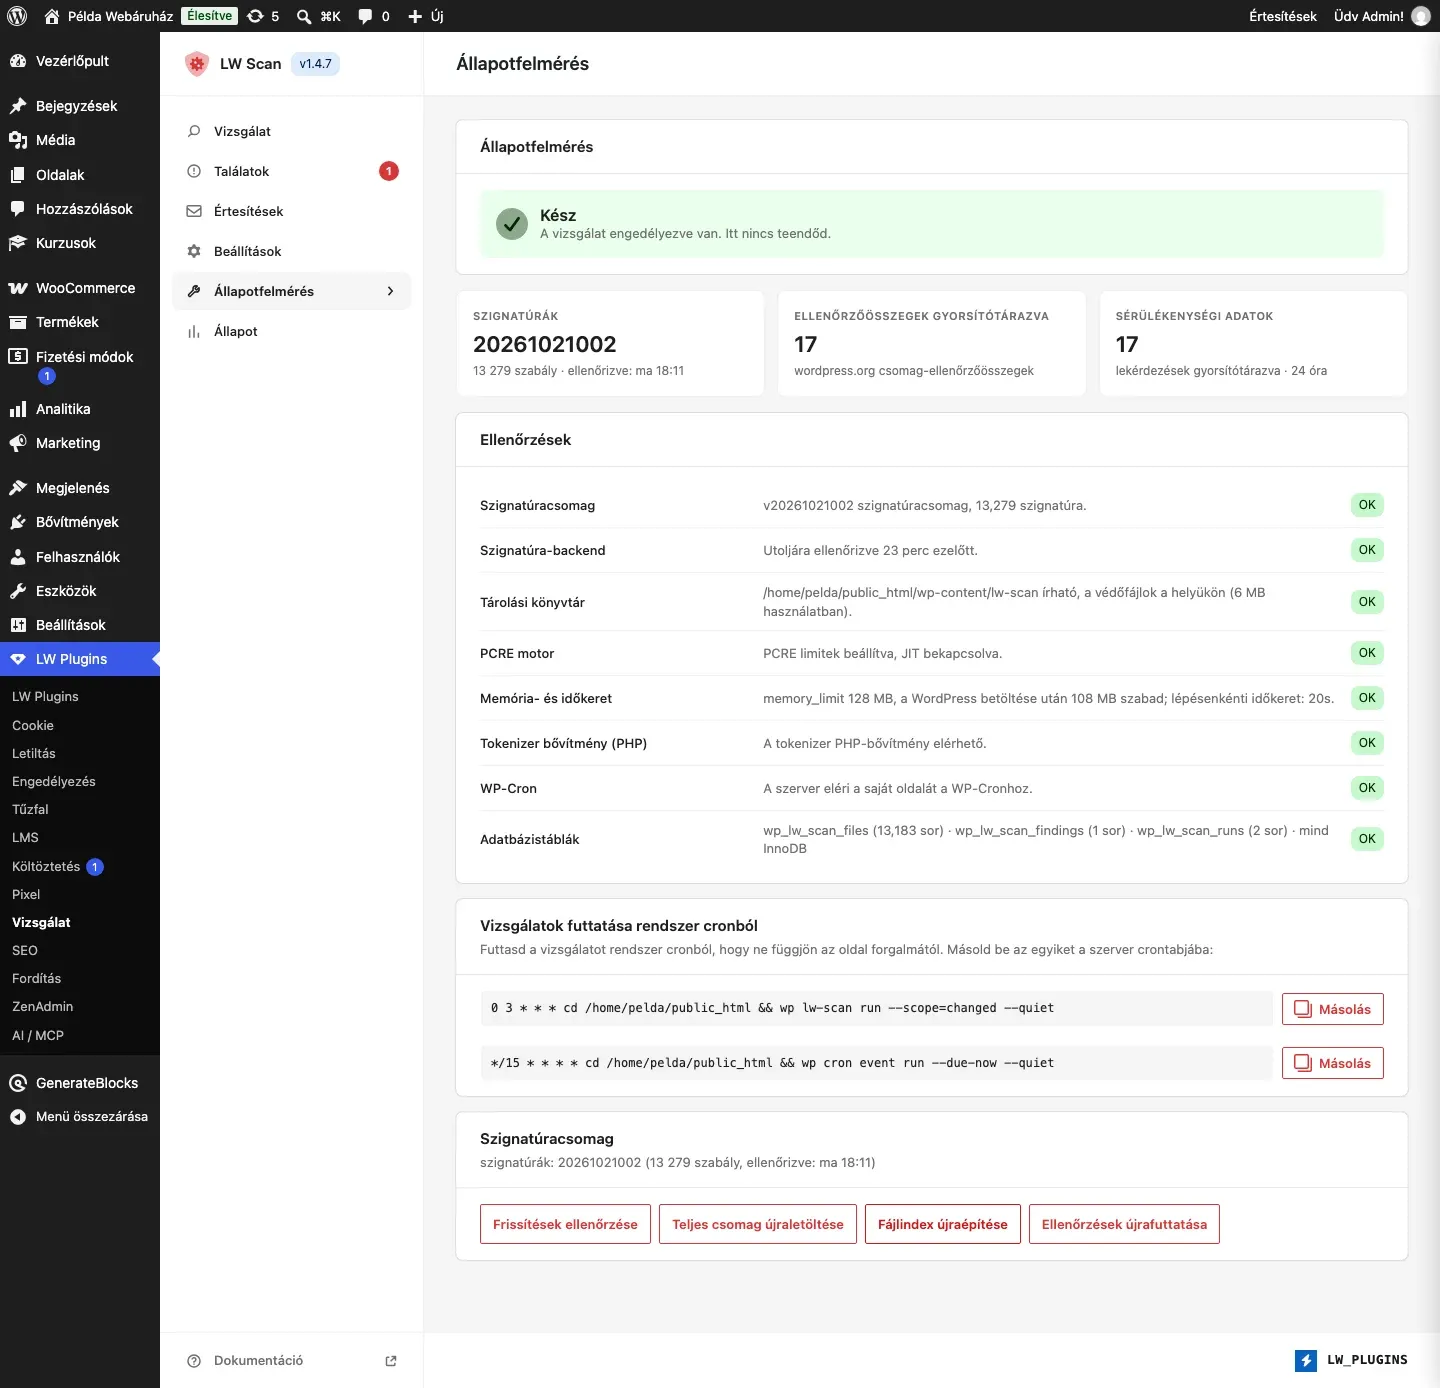Click the WooCommerce logo icon
This screenshot has width=1440, height=1388.
[x=18, y=288]
